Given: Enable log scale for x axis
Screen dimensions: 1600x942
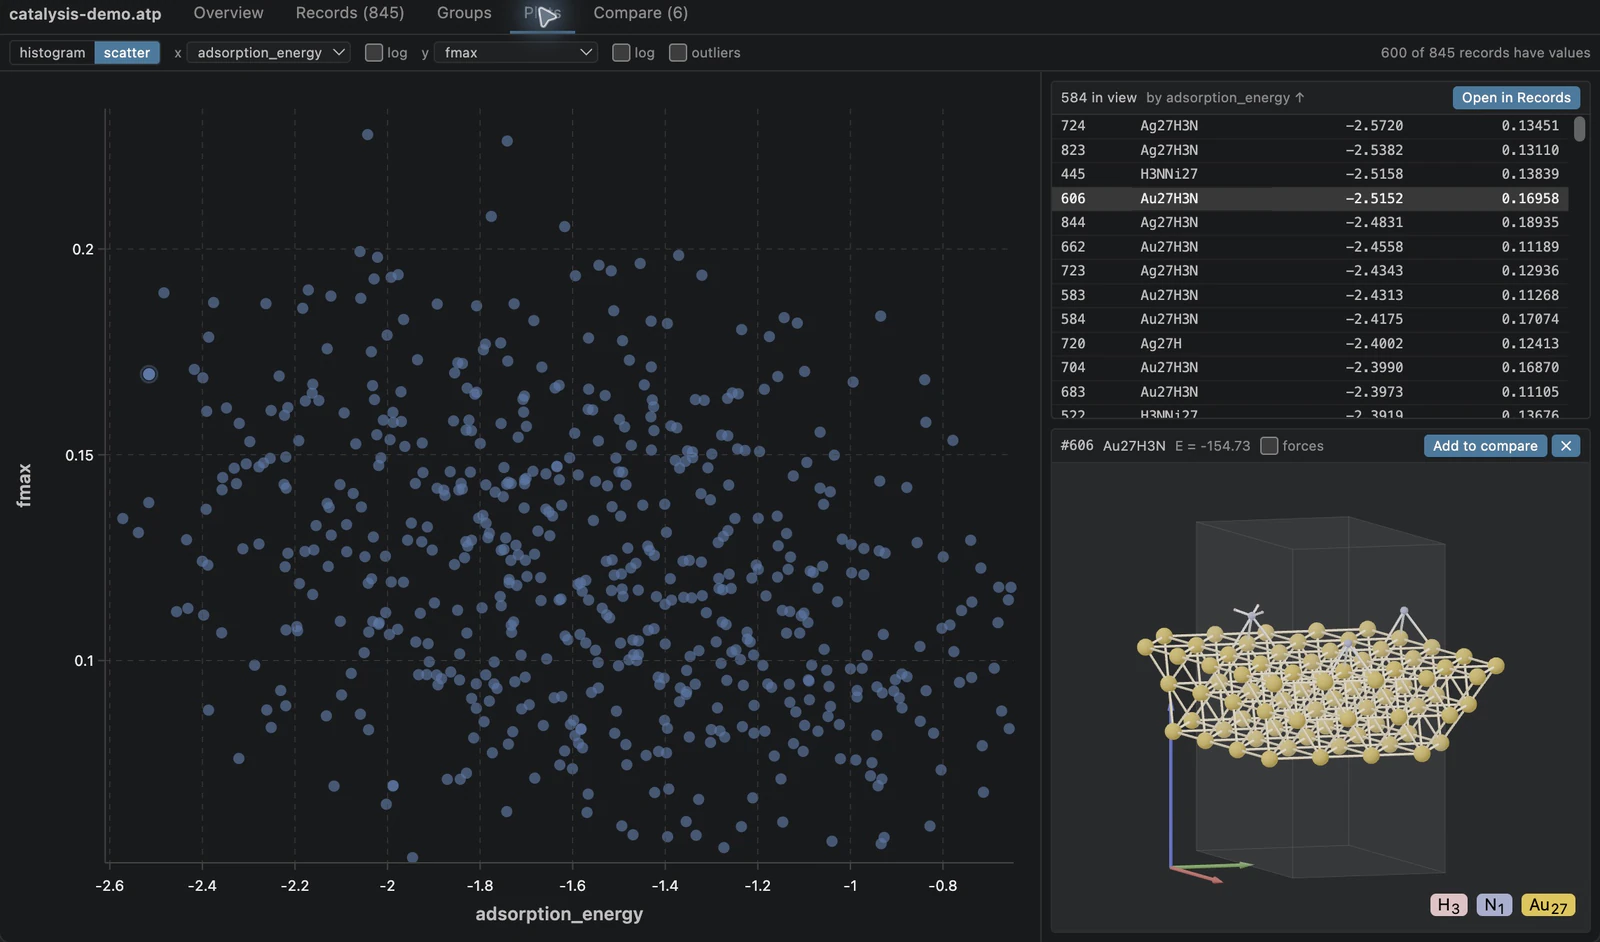Looking at the screenshot, I should click(x=374, y=53).
